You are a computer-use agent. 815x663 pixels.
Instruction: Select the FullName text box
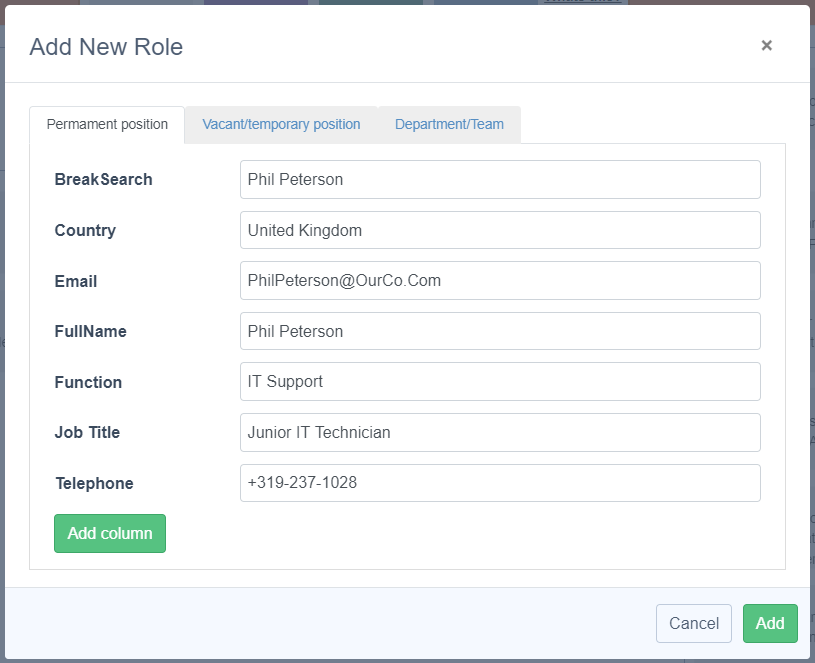500,331
